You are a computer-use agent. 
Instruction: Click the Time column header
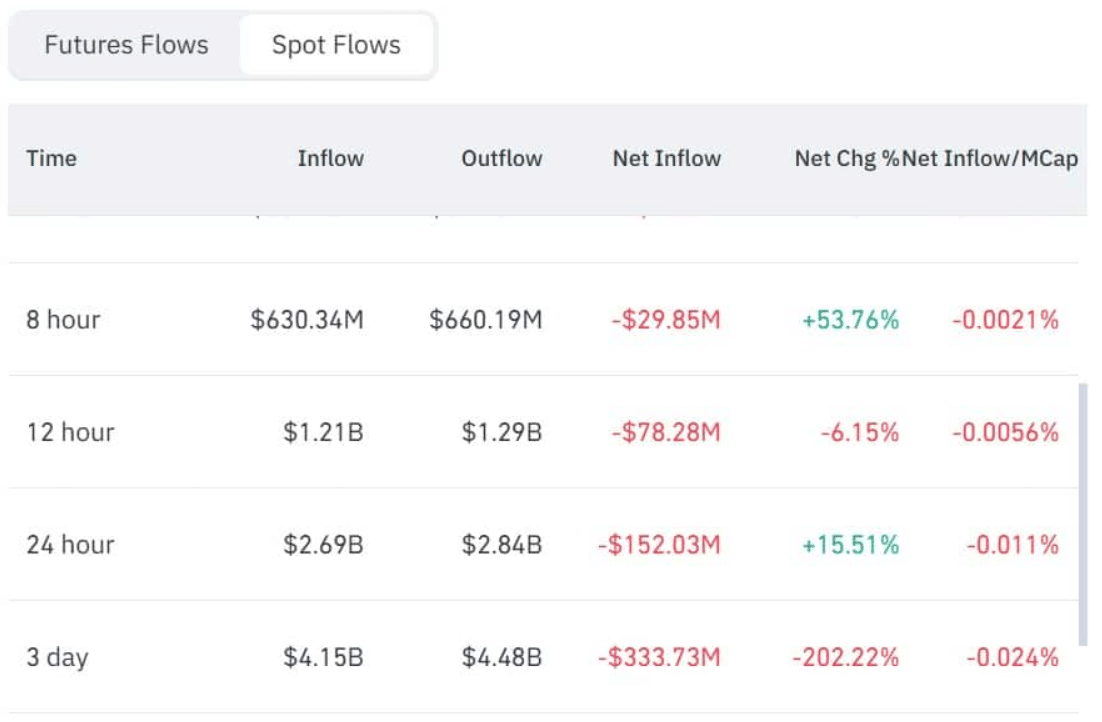click(x=51, y=158)
